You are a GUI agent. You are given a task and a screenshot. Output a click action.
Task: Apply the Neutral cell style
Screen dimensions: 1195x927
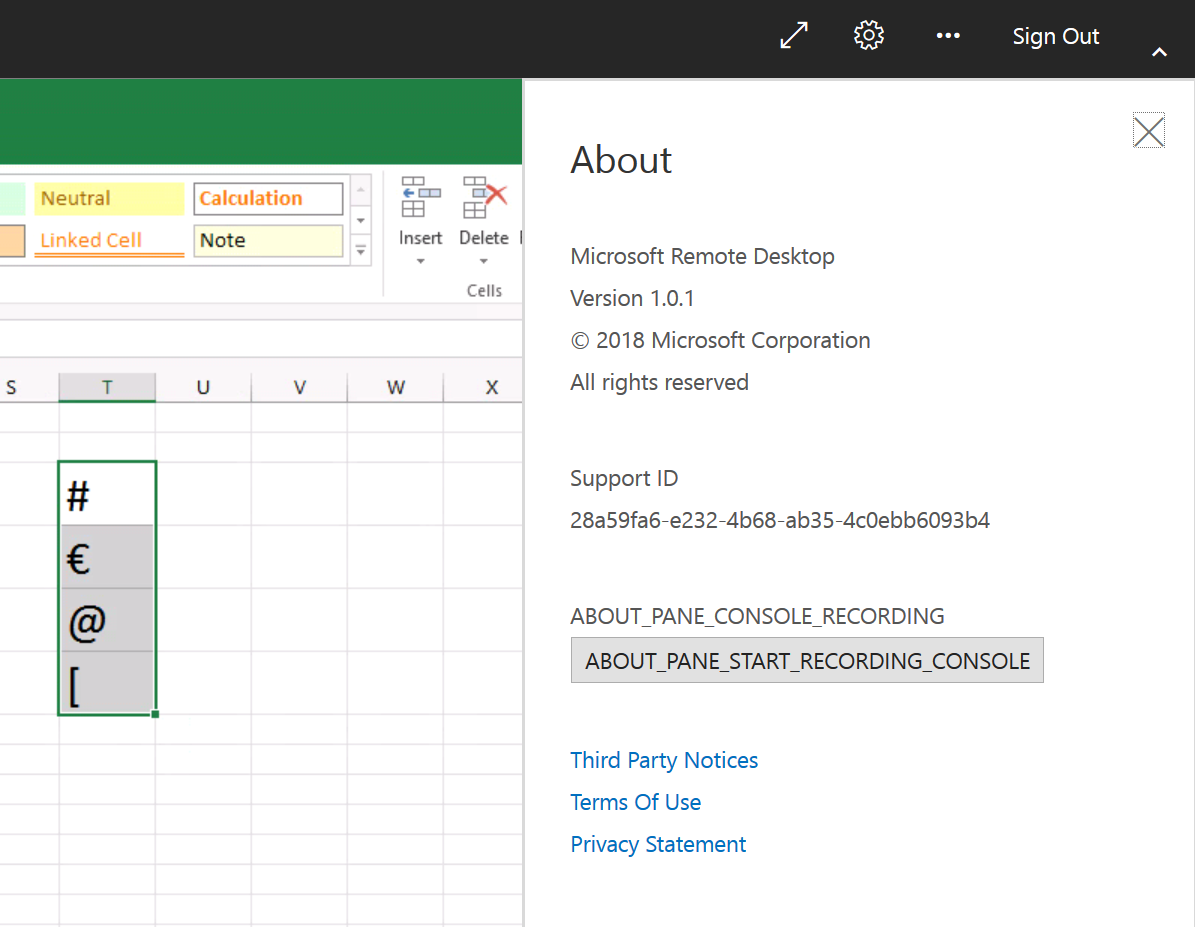click(109, 199)
